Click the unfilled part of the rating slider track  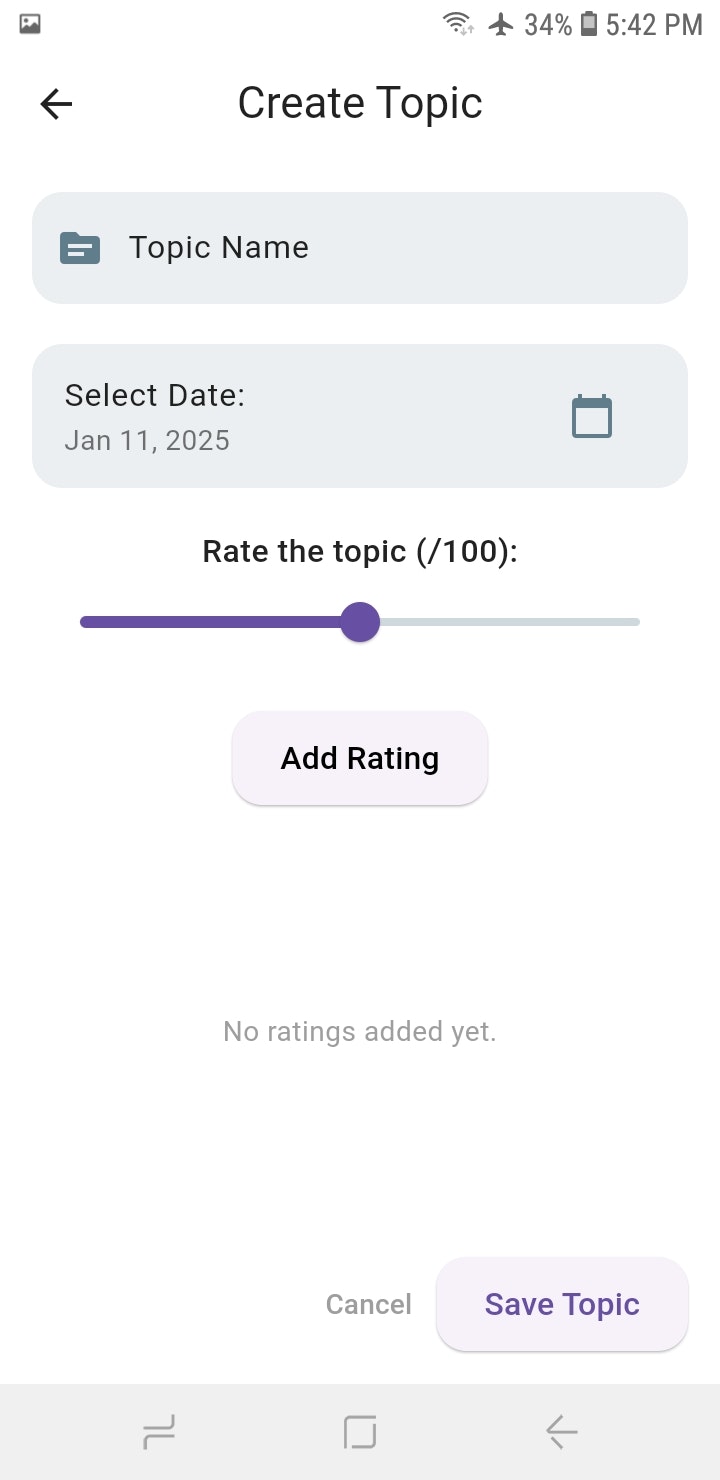[510, 622]
